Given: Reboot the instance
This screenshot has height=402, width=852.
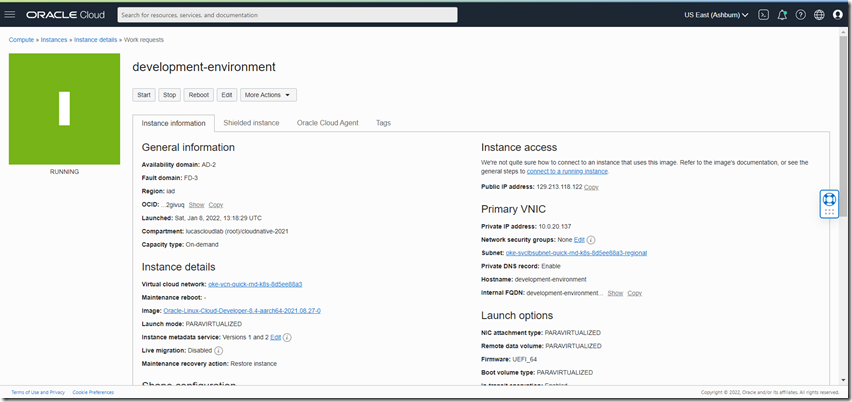Looking at the screenshot, I should (x=198, y=95).
